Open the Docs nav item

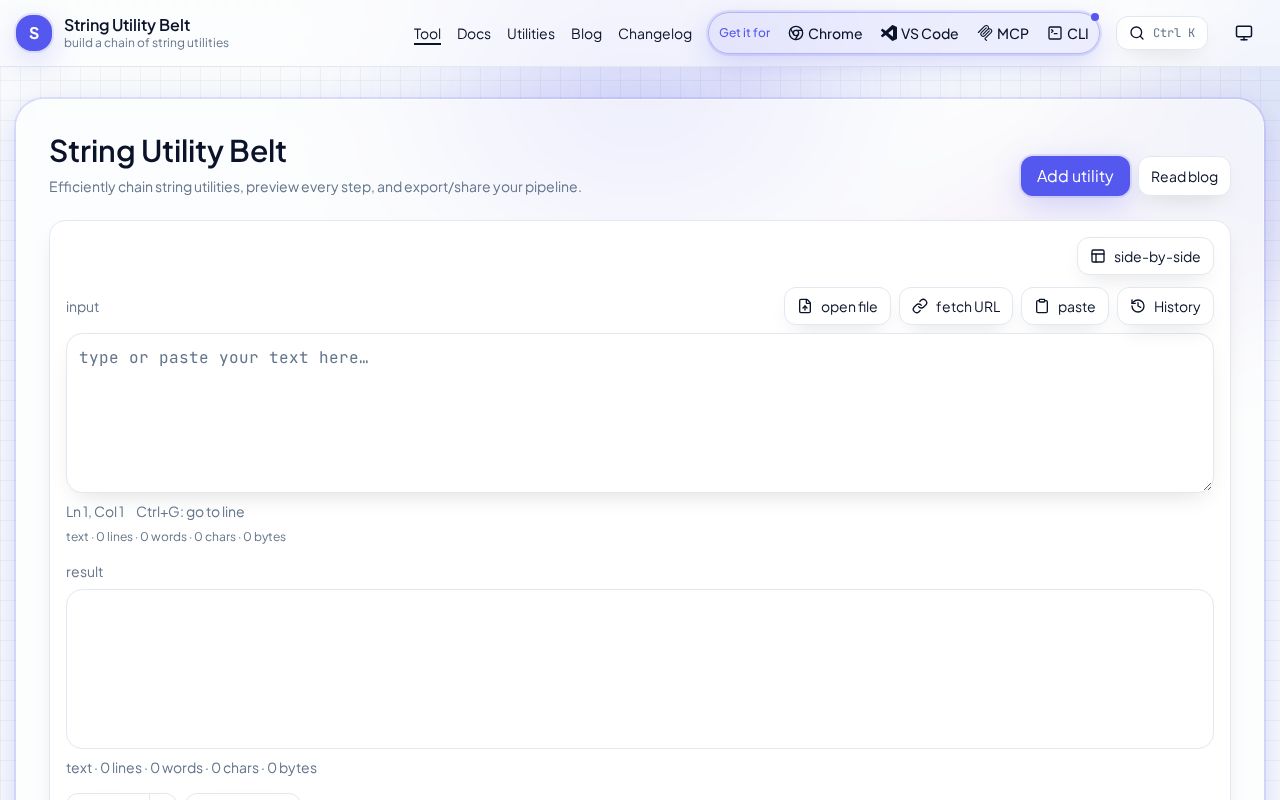tap(474, 33)
